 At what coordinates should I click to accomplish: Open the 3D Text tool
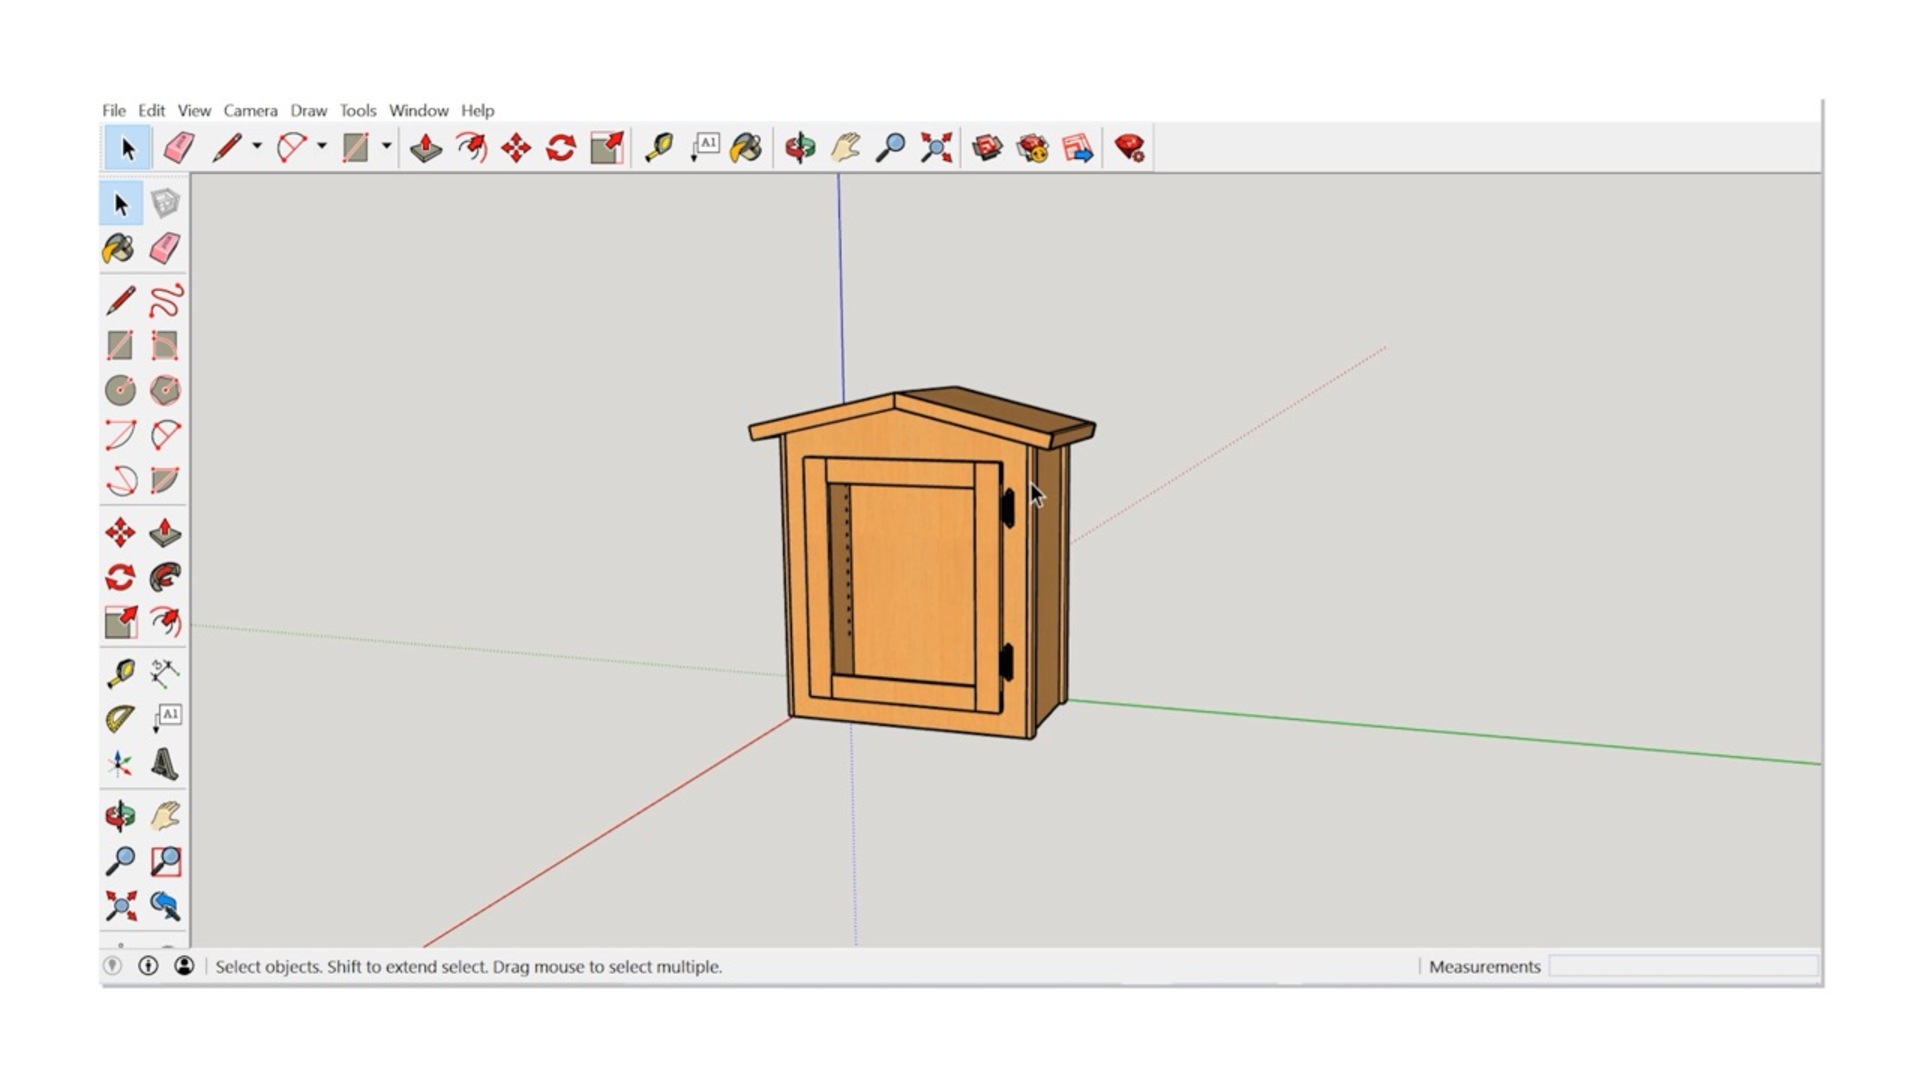point(165,765)
